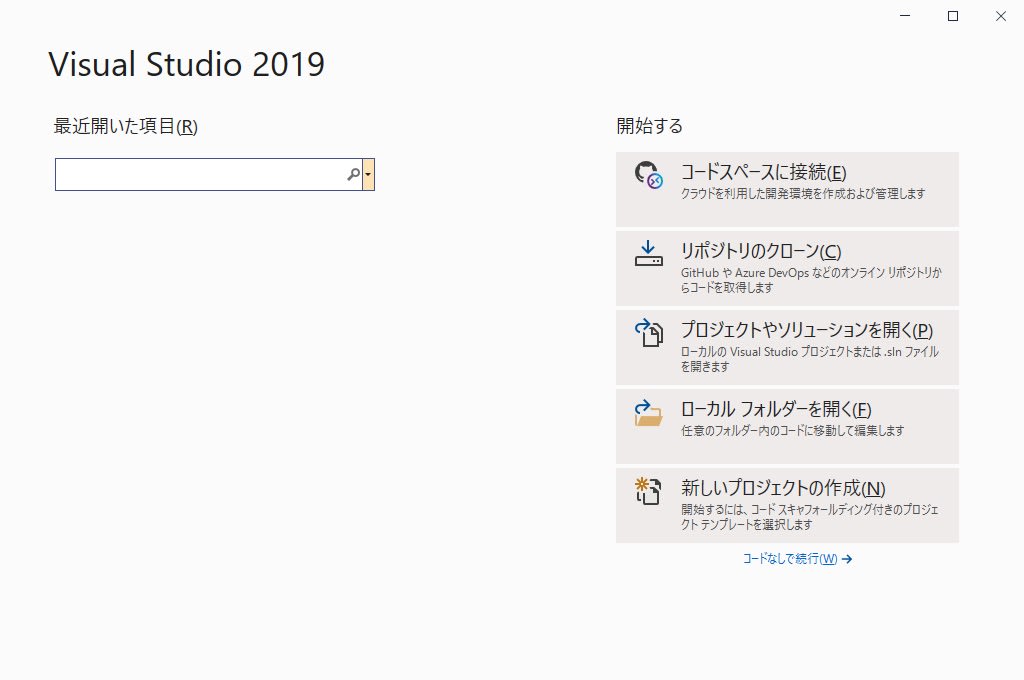This screenshot has width=1024, height=680.
Task: Follow the コードなしで続行(W) link
Action: point(790,559)
